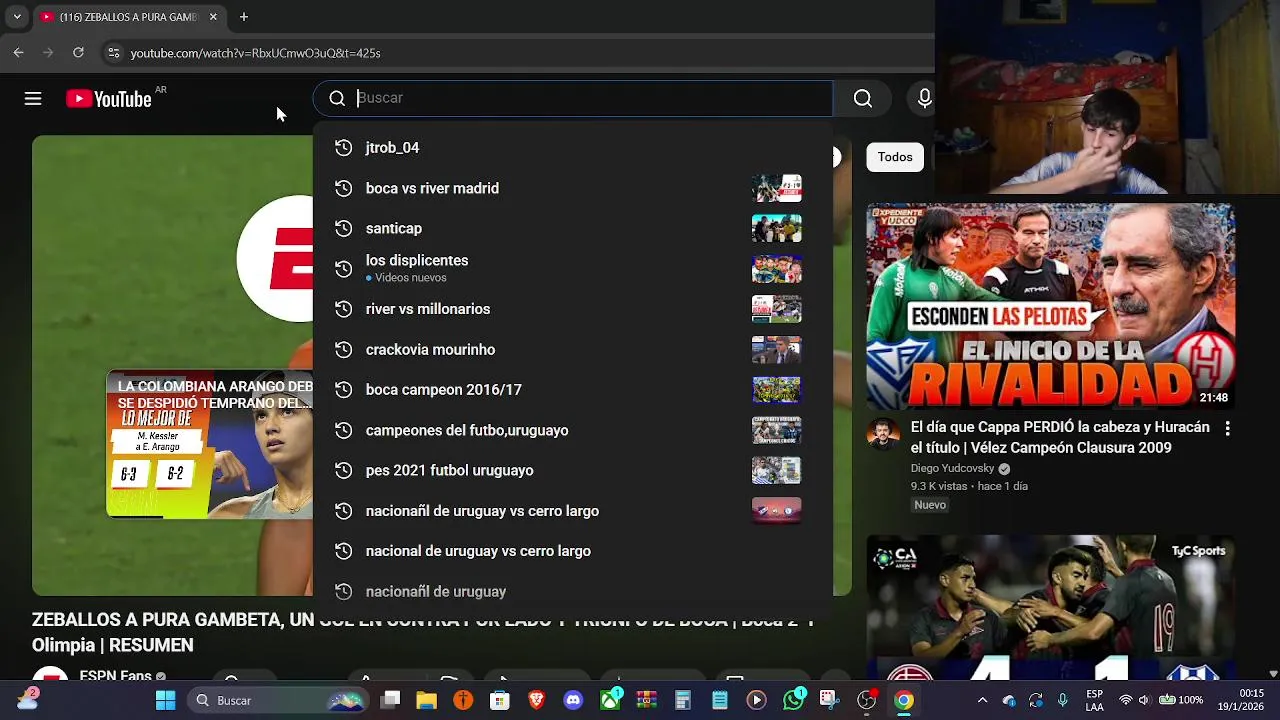The height and width of the screenshot is (720, 1280).
Task: Click history clock icon beside 'santicap'
Action: pyautogui.click(x=343, y=228)
